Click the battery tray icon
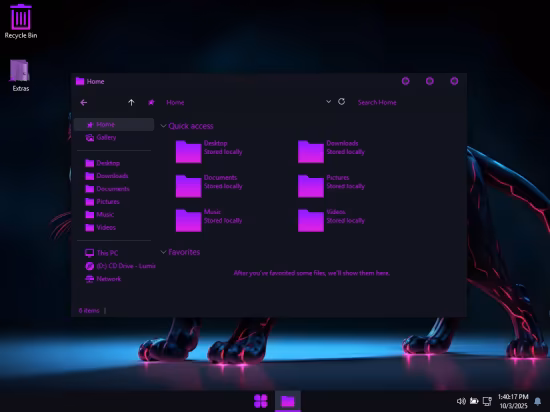550x412 pixels. tap(474, 401)
